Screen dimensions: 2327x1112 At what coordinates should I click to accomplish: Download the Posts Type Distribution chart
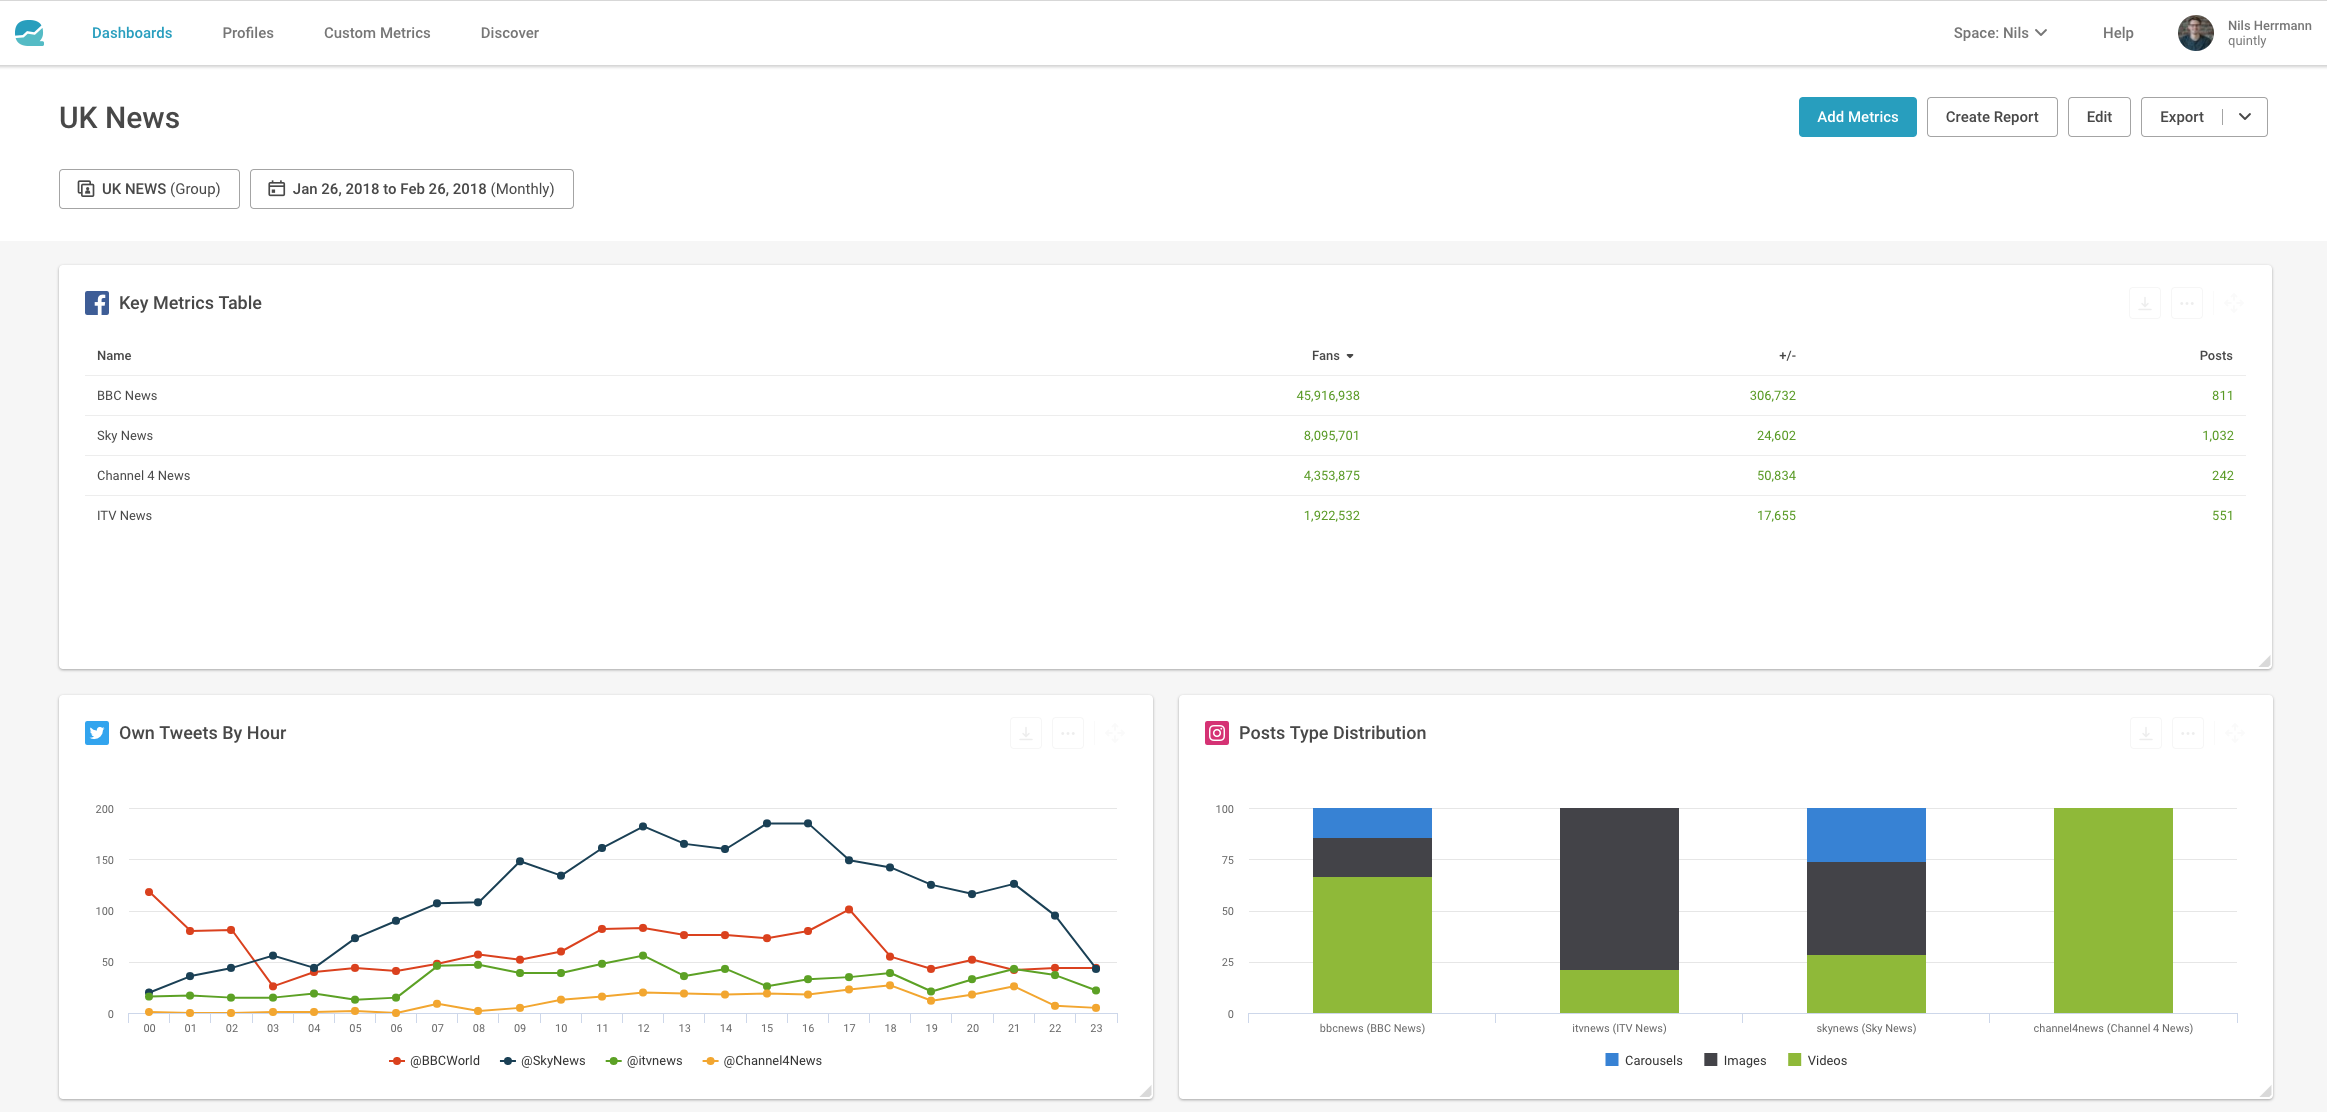[2146, 733]
